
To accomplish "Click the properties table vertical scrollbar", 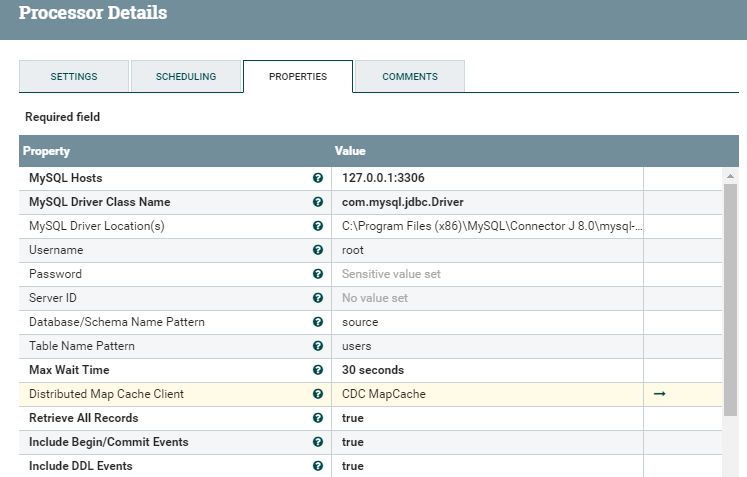I will (730, 300).
